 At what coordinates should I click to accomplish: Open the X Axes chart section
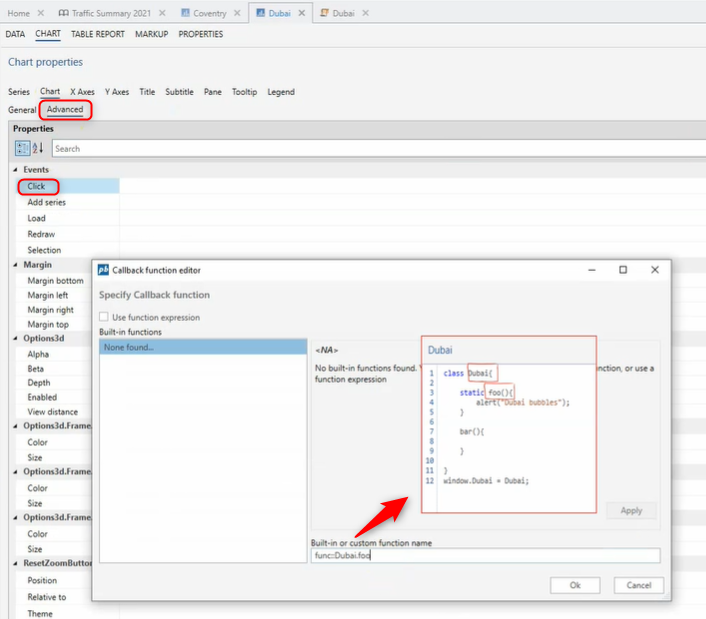pyautogui.click(x=82, y=92)
